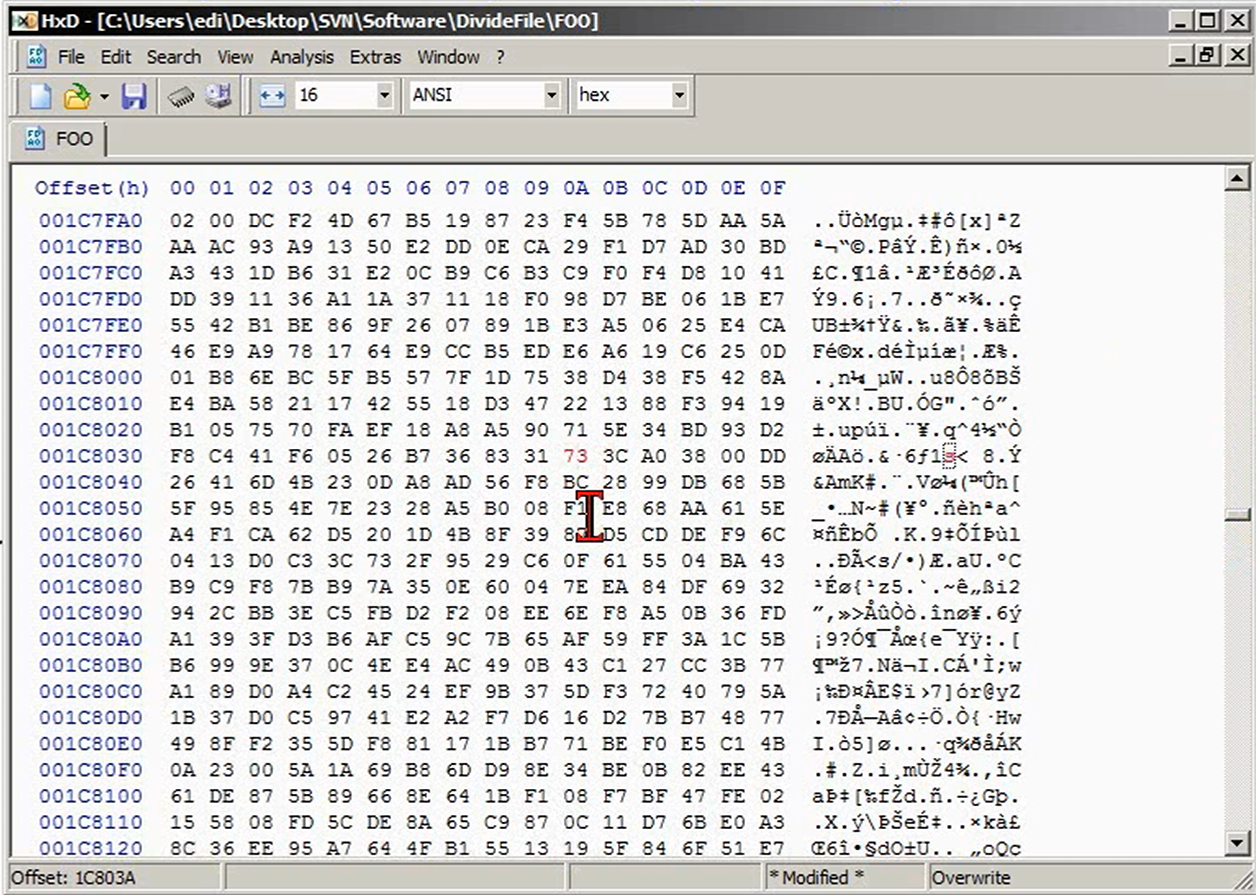
Task: Open disk with the drive icon
Action: click(218, 96)
